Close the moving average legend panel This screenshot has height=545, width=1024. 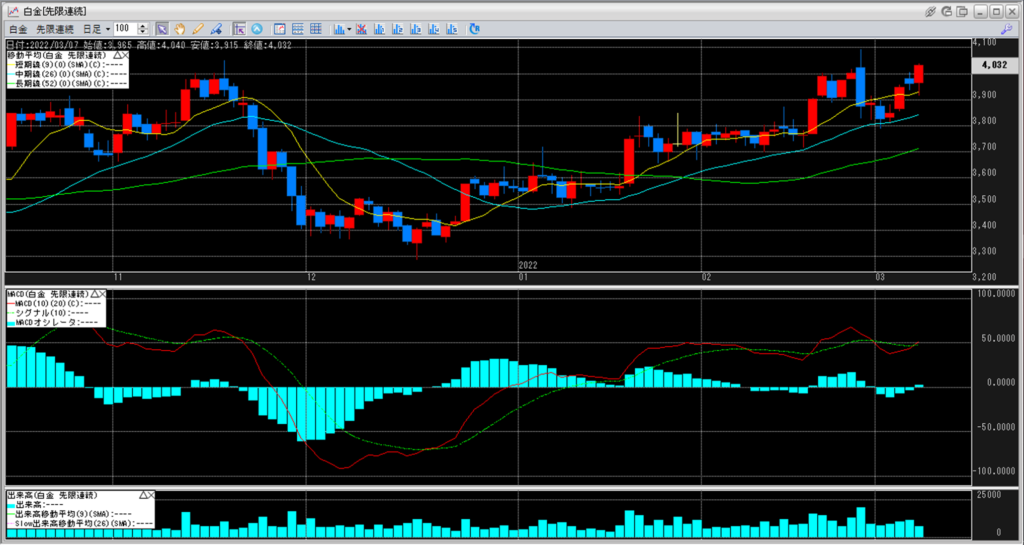tap(125, 54)
